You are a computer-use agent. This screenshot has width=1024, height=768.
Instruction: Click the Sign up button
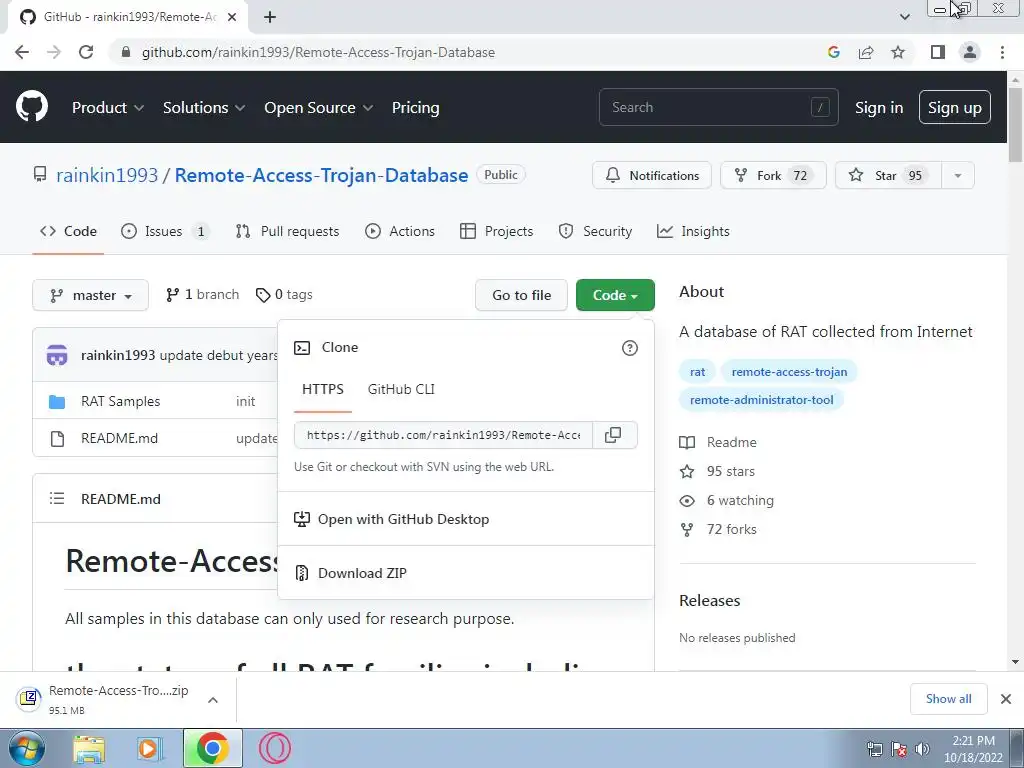[955, 108]
